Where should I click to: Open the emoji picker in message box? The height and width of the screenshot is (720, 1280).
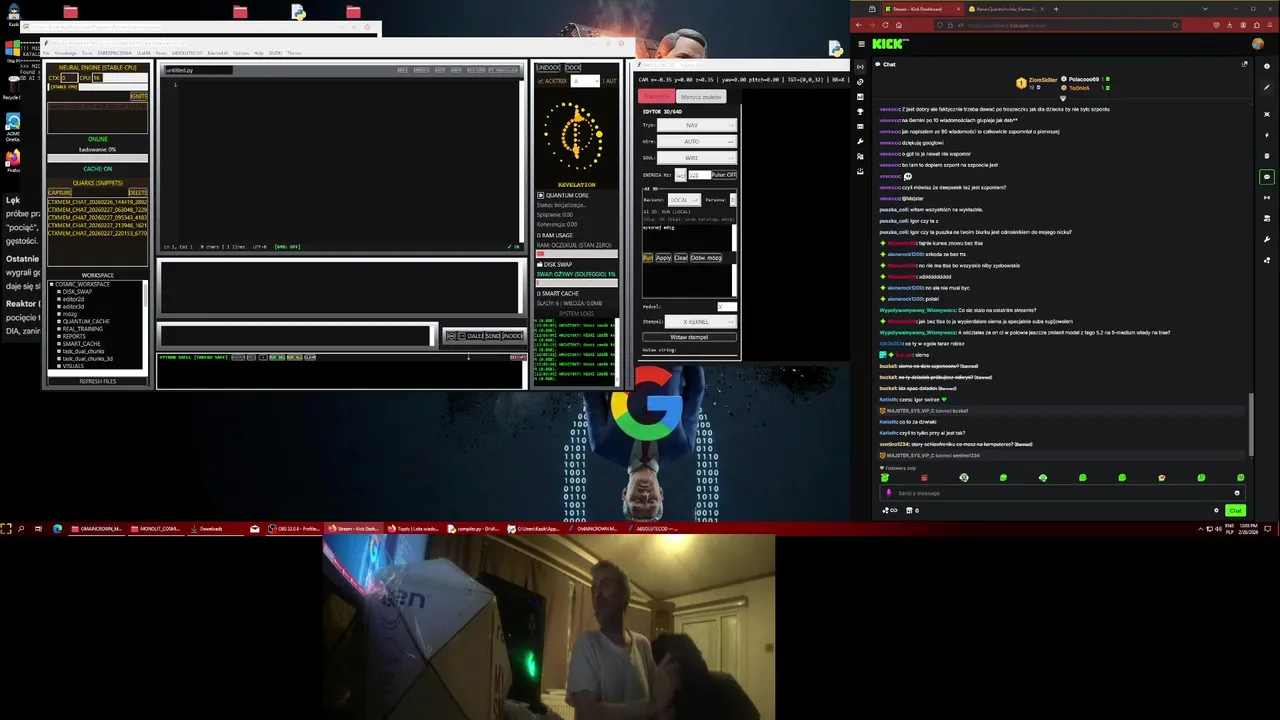[1237, 493]
